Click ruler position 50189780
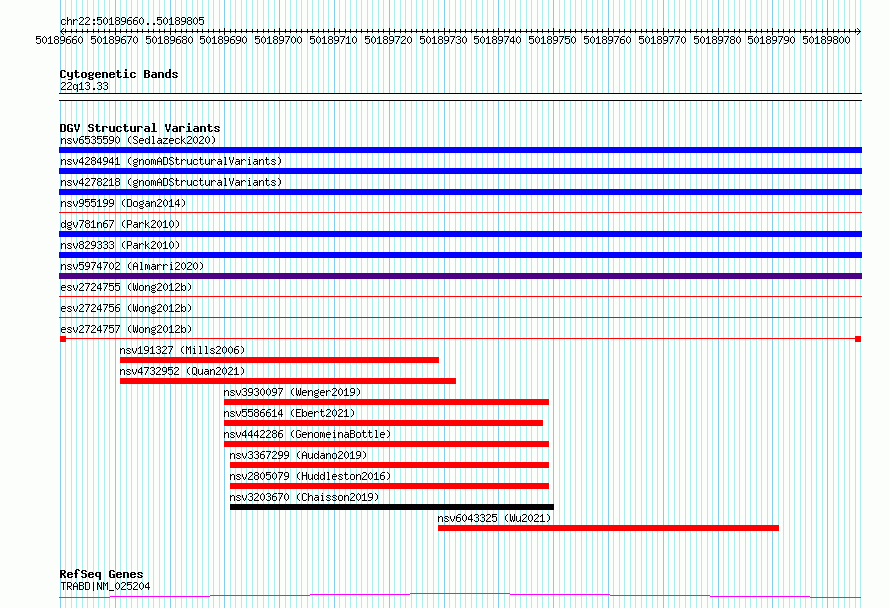The image size is (890, 608). pyautogui.click(x=717, y=40)
